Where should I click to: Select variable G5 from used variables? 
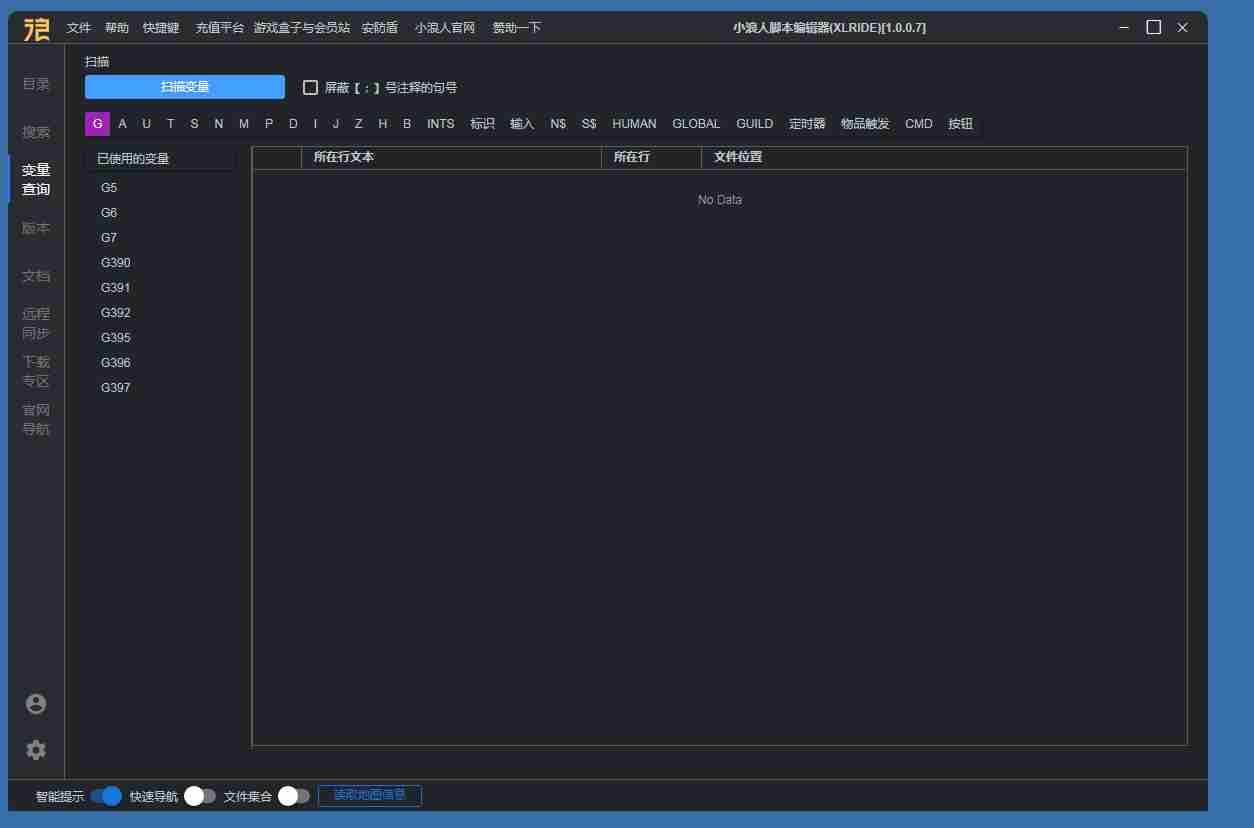point(109,188)
